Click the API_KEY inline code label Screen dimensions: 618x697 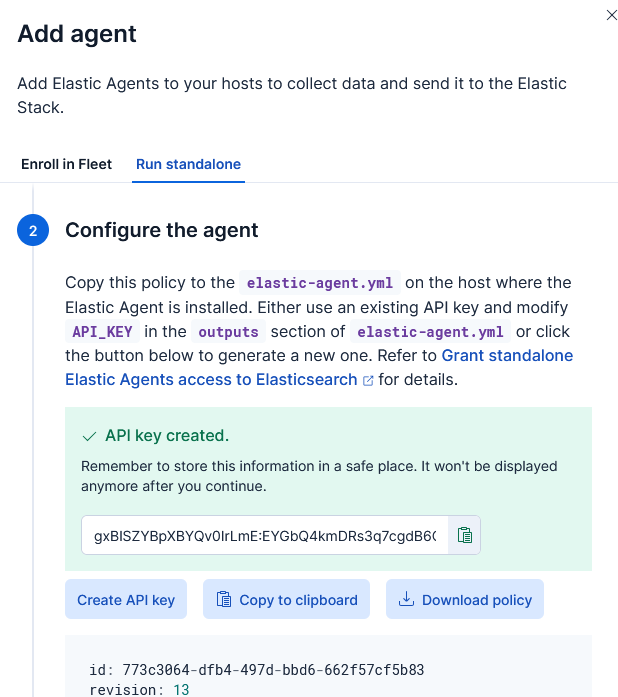pyautogui.click(x=101, y=332)
